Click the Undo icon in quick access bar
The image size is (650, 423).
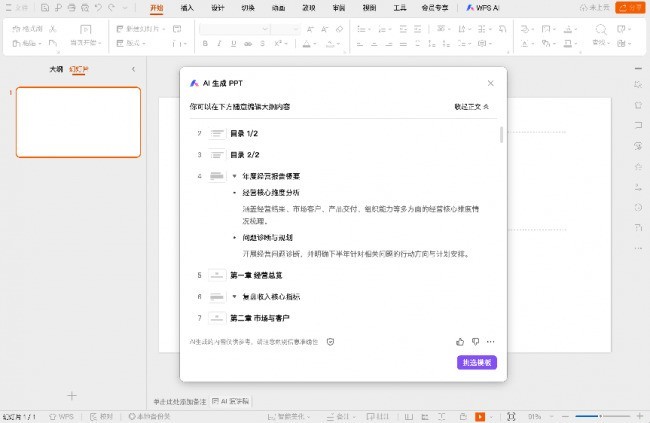[98, 7]
